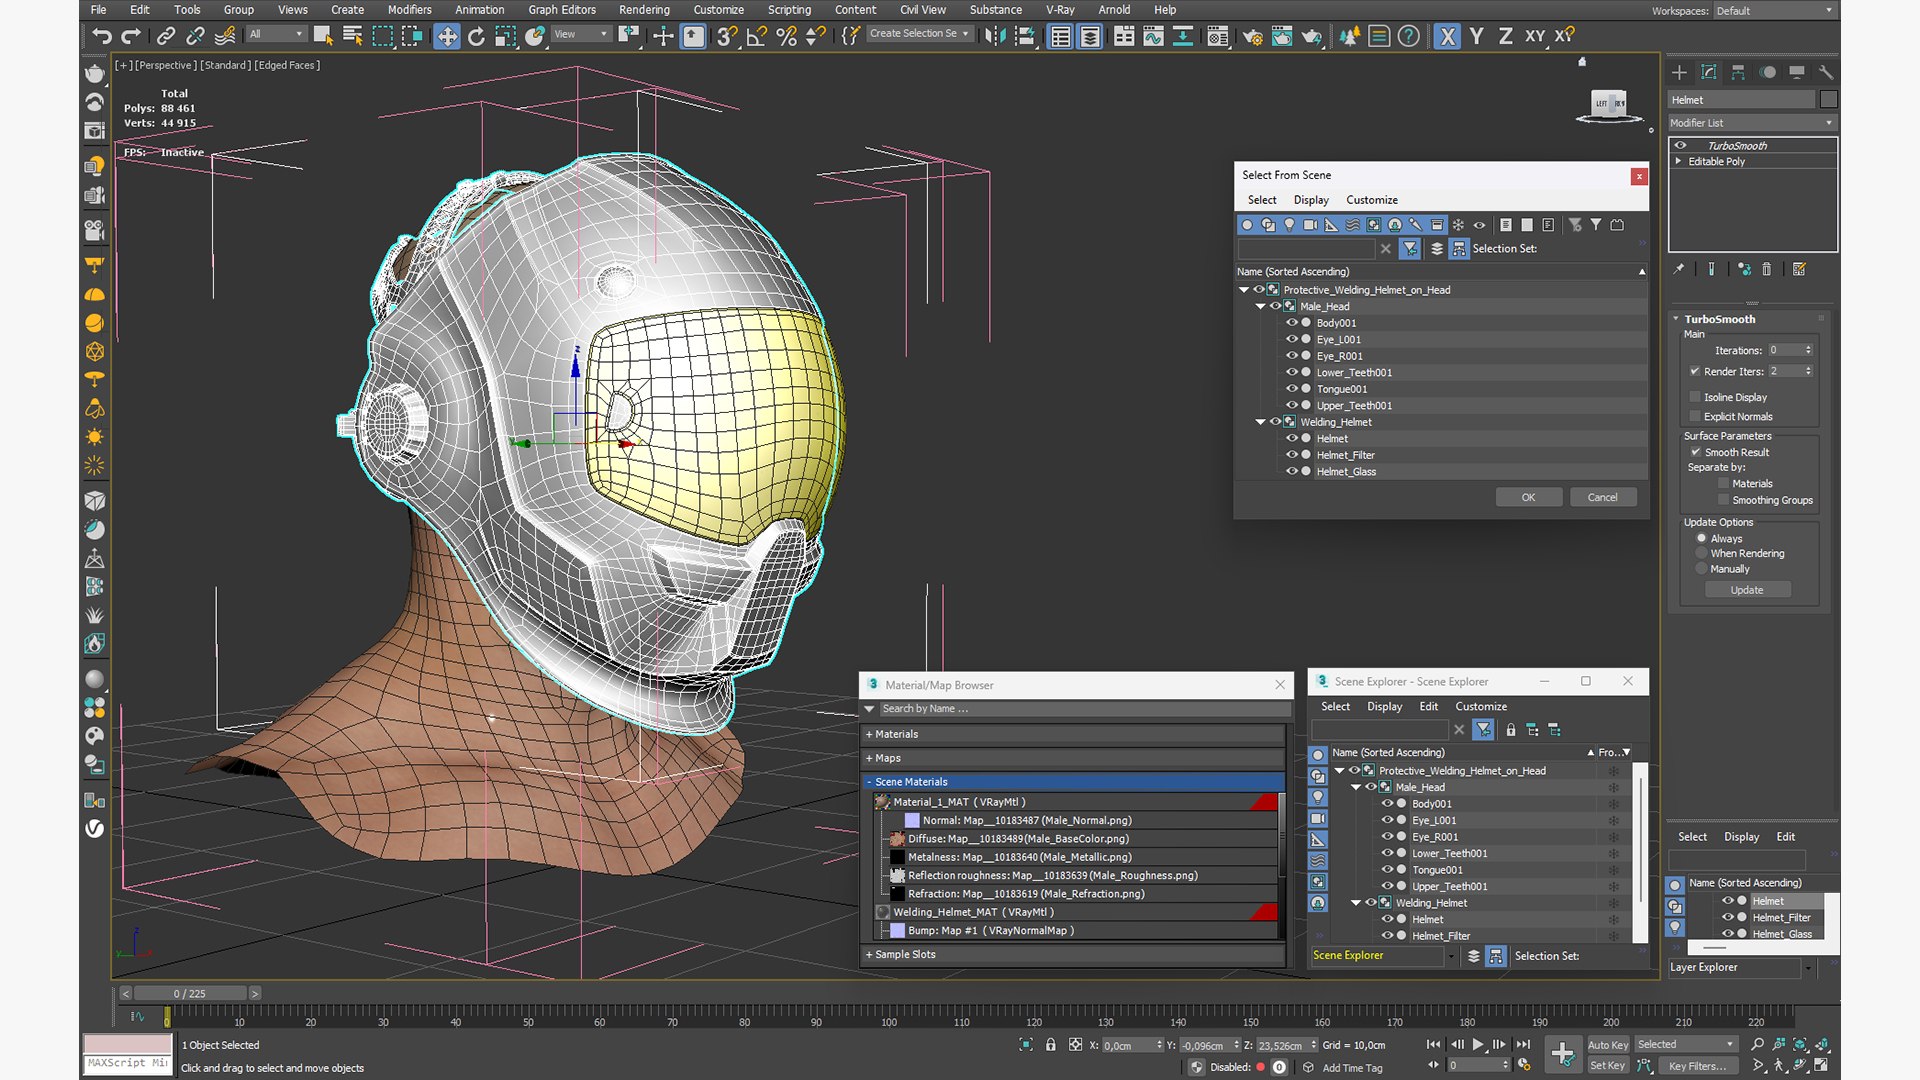Open the View reference coordinate dropdown
The image size is (1920, 1080).
(x=581, y=35)
